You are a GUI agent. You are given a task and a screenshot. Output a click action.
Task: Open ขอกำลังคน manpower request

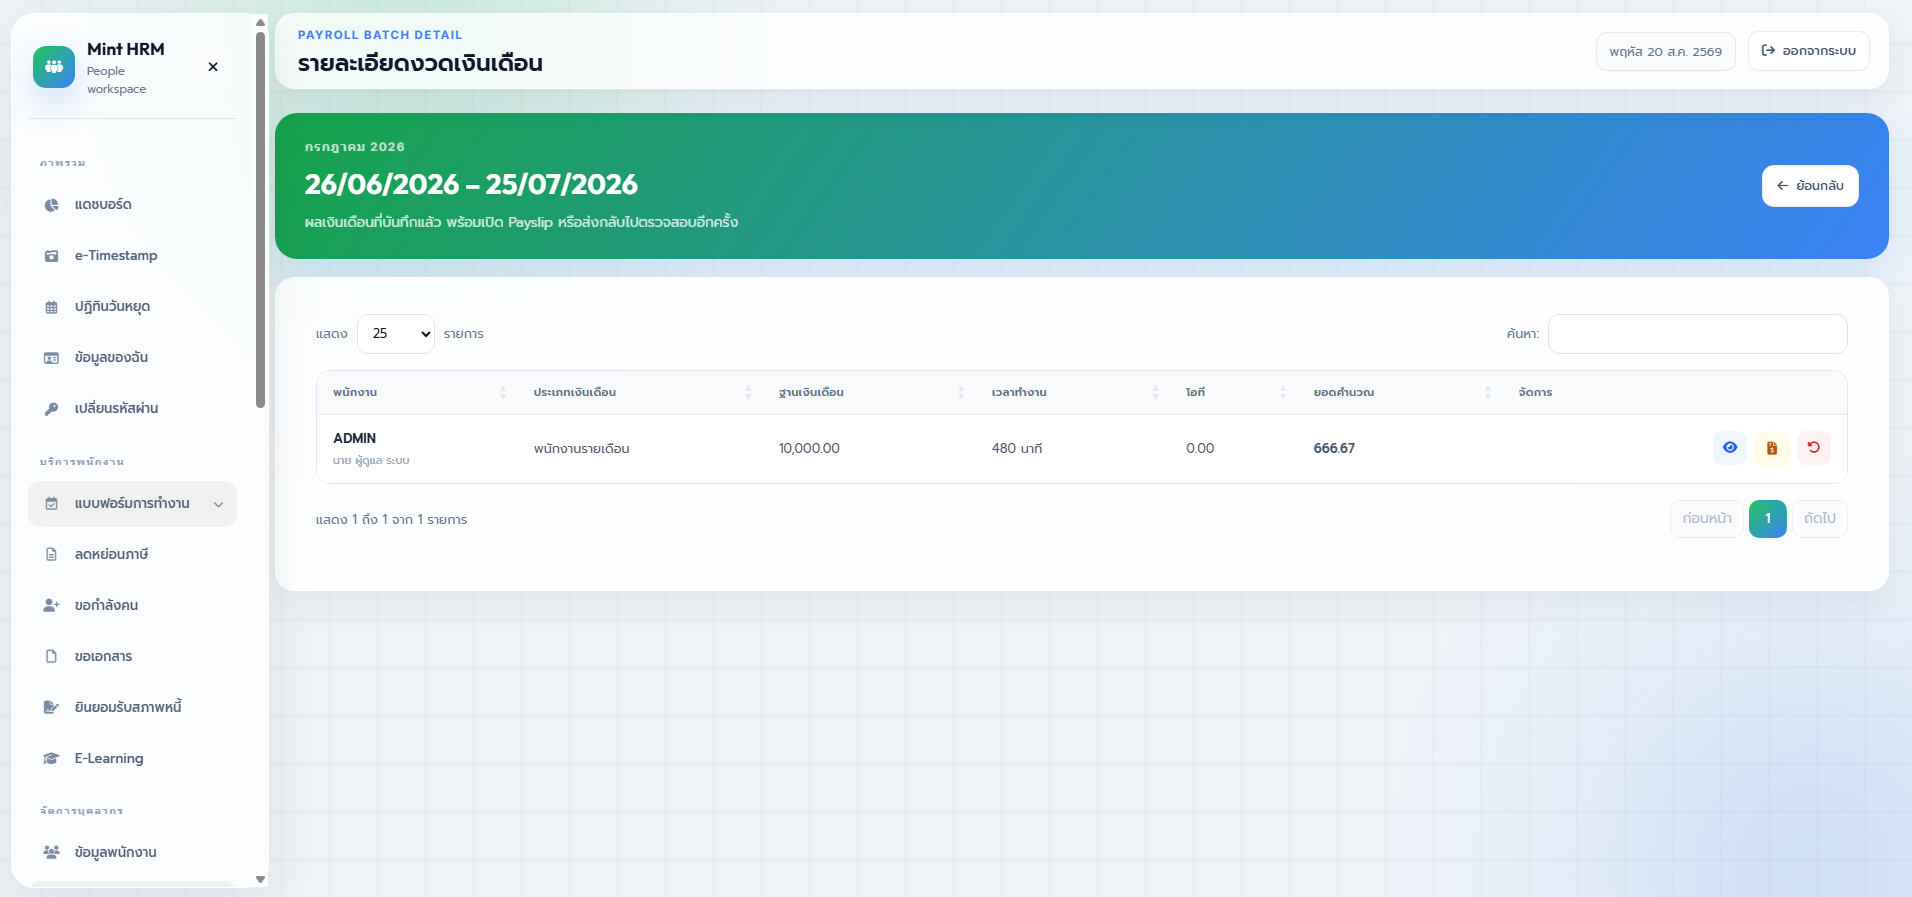(x=132, y=605)
